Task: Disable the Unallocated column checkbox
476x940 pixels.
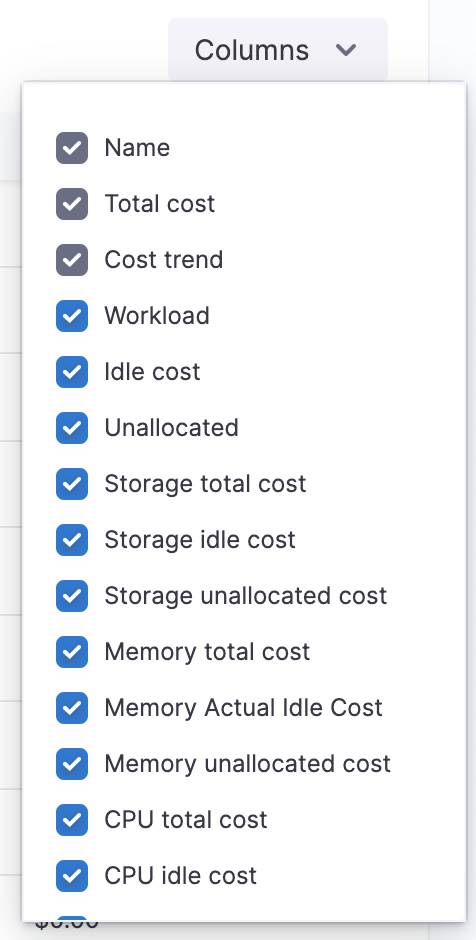Action: pyautogui.click(x=72, y=428)
